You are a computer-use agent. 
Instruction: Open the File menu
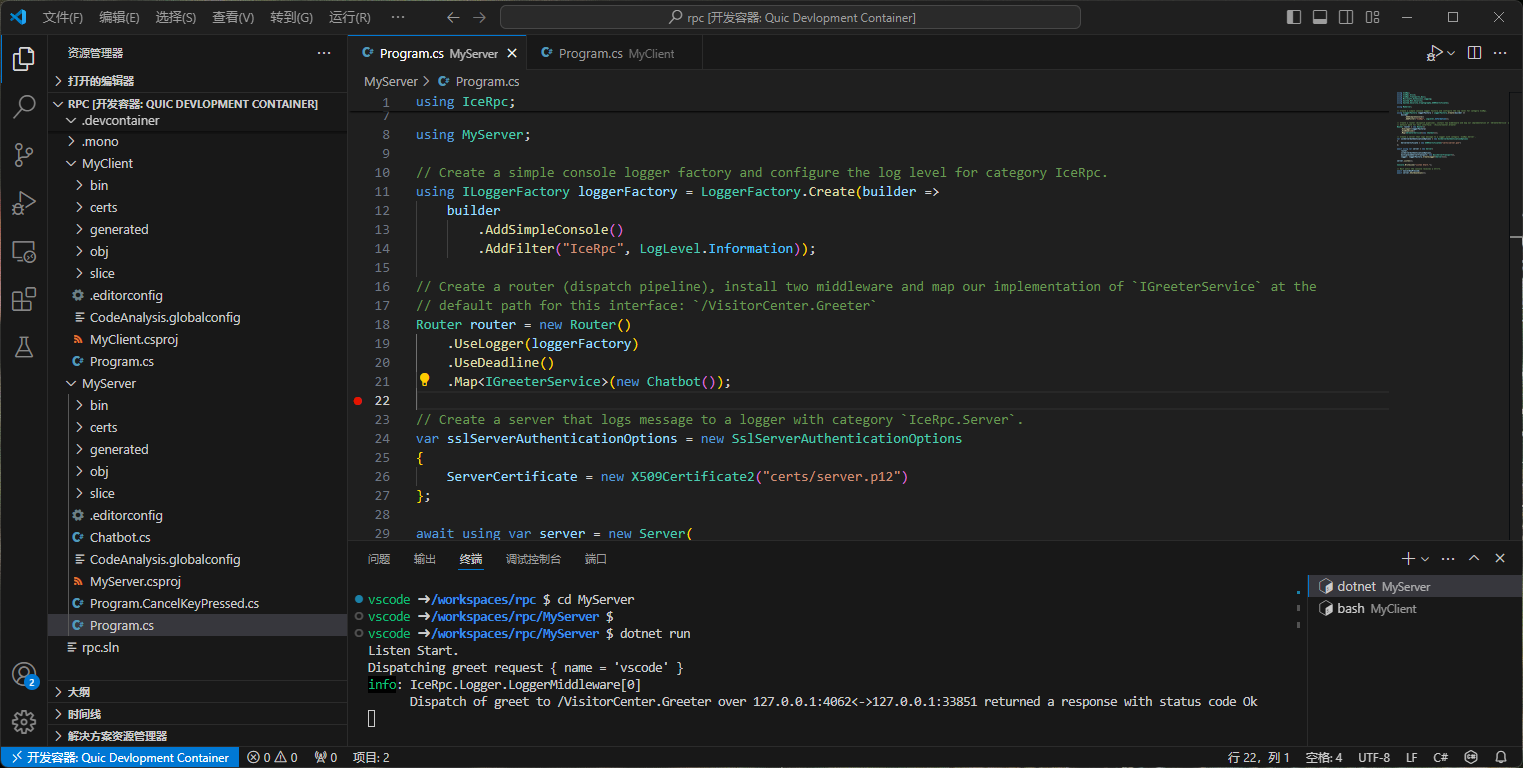tap(63, 18)
